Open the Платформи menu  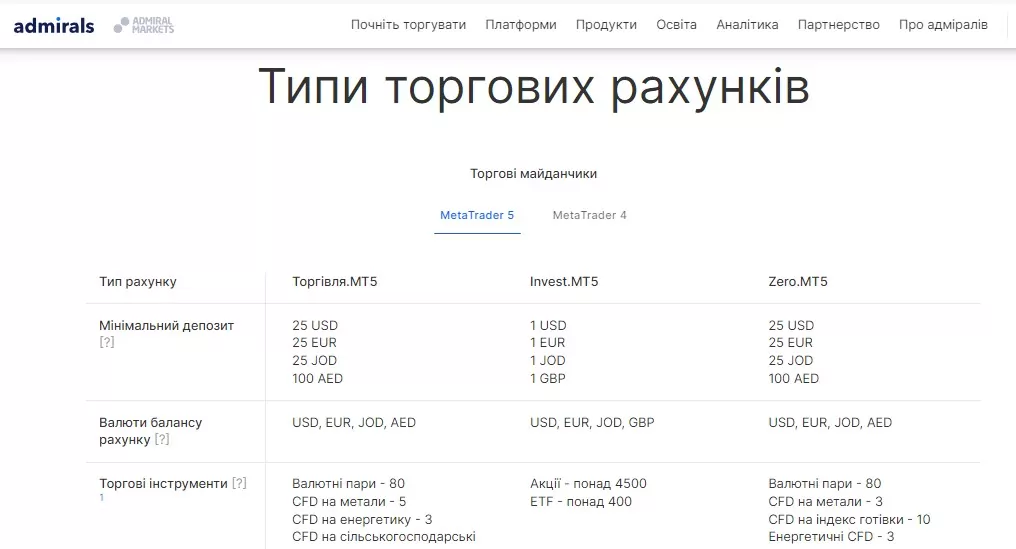point(521,25)
